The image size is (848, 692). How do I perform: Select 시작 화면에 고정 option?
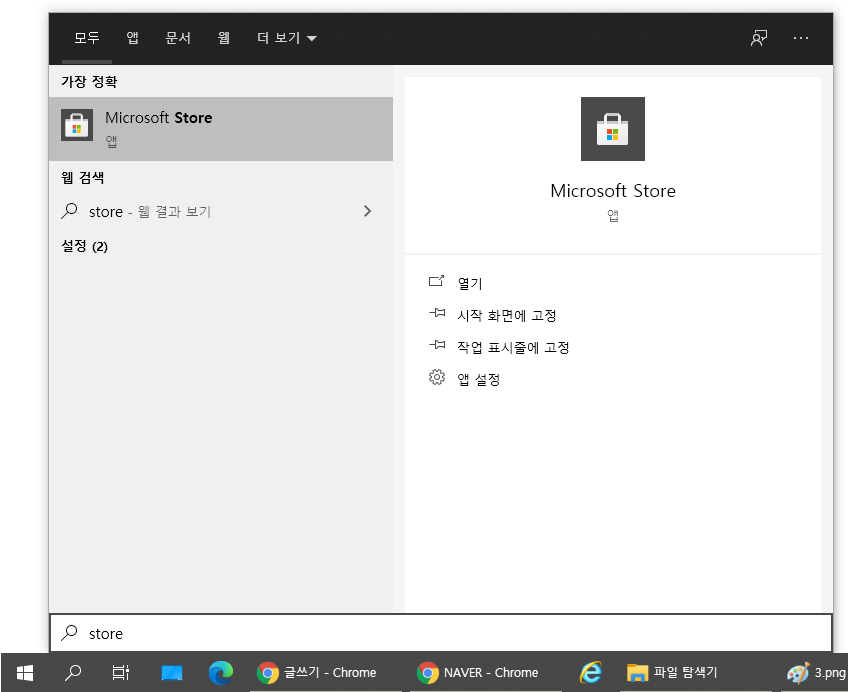point(507,315)
